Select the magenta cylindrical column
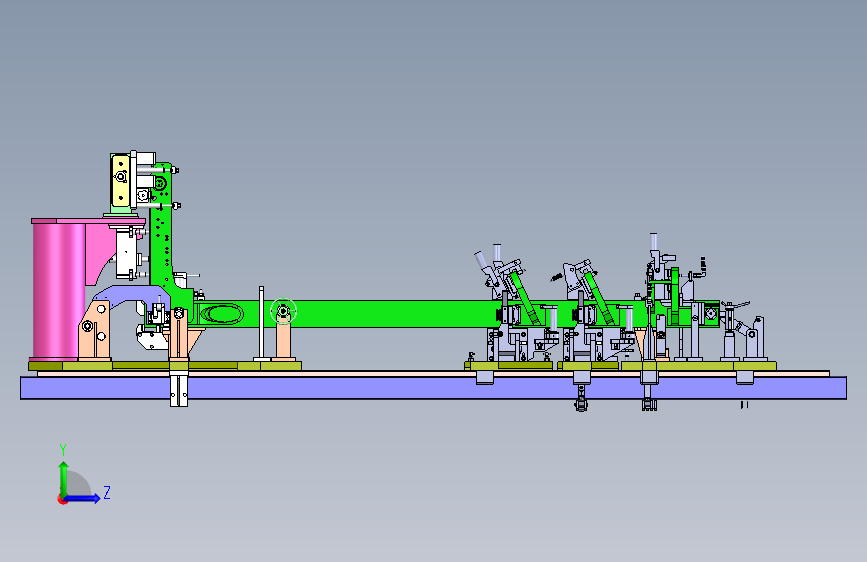 (x=58, y=289)
